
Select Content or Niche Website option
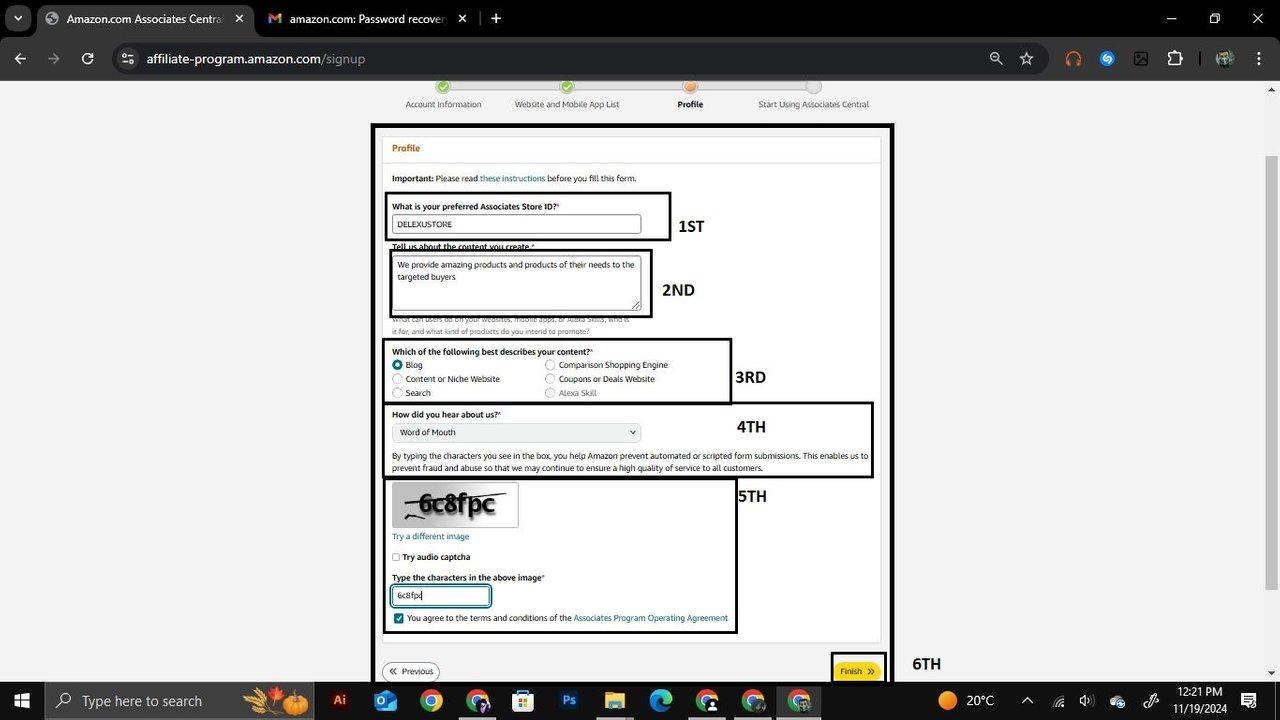click(397, 379)
